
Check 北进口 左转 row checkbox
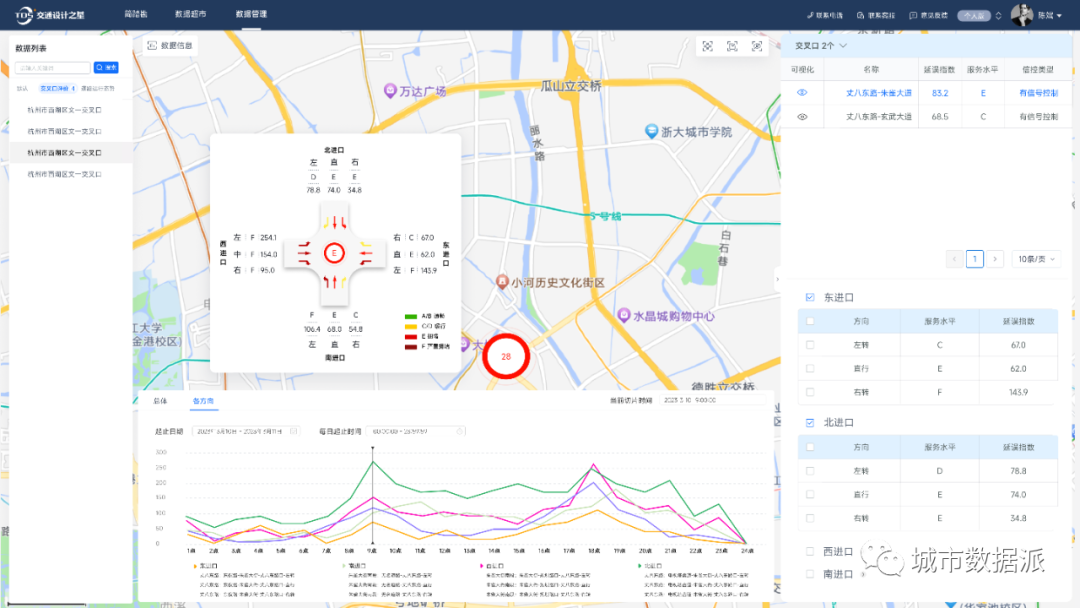pyautogui.click(x=810, y=471)
